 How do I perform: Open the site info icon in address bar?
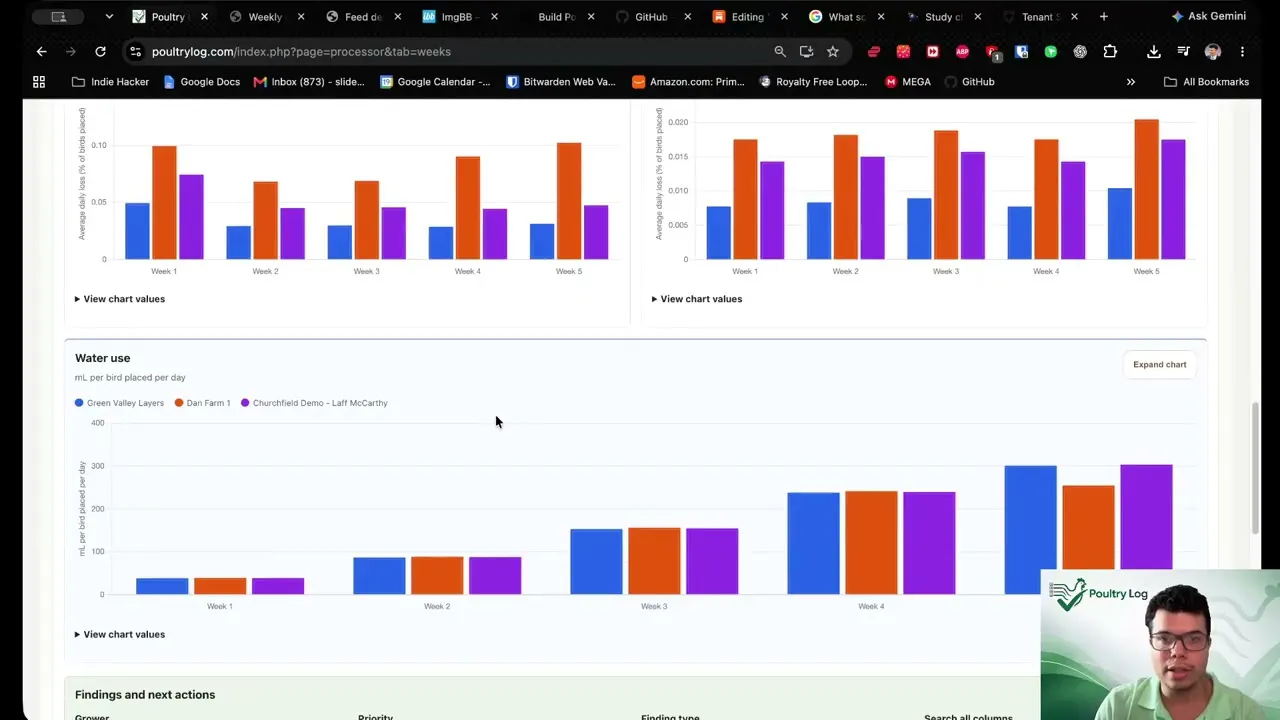click(135, 51)
